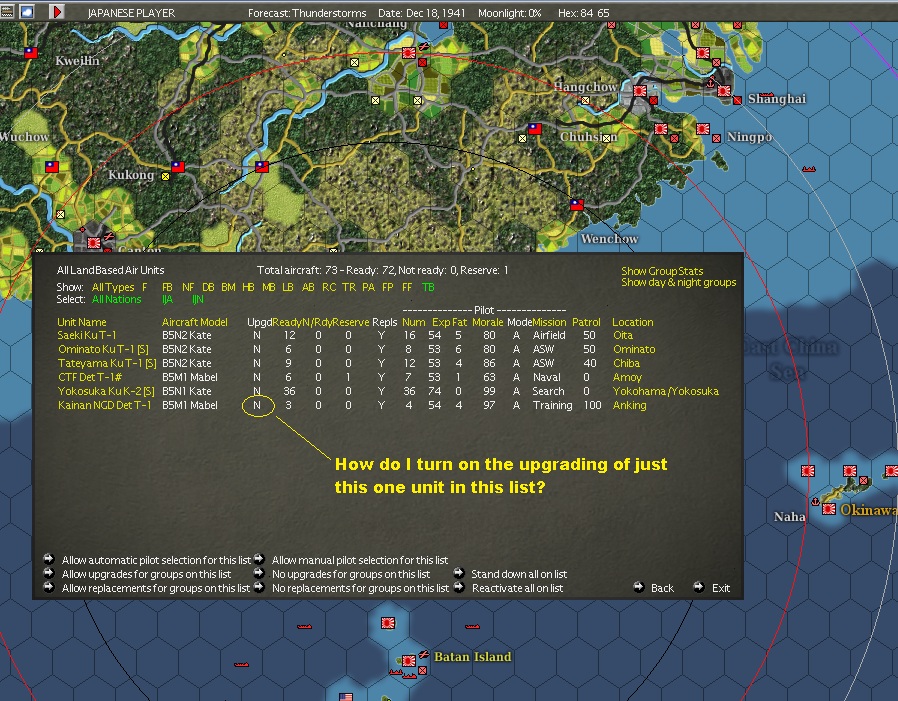This screenshot has width=898, height=701.
Task: Go to location Amoy
Action: click(627, 377)
